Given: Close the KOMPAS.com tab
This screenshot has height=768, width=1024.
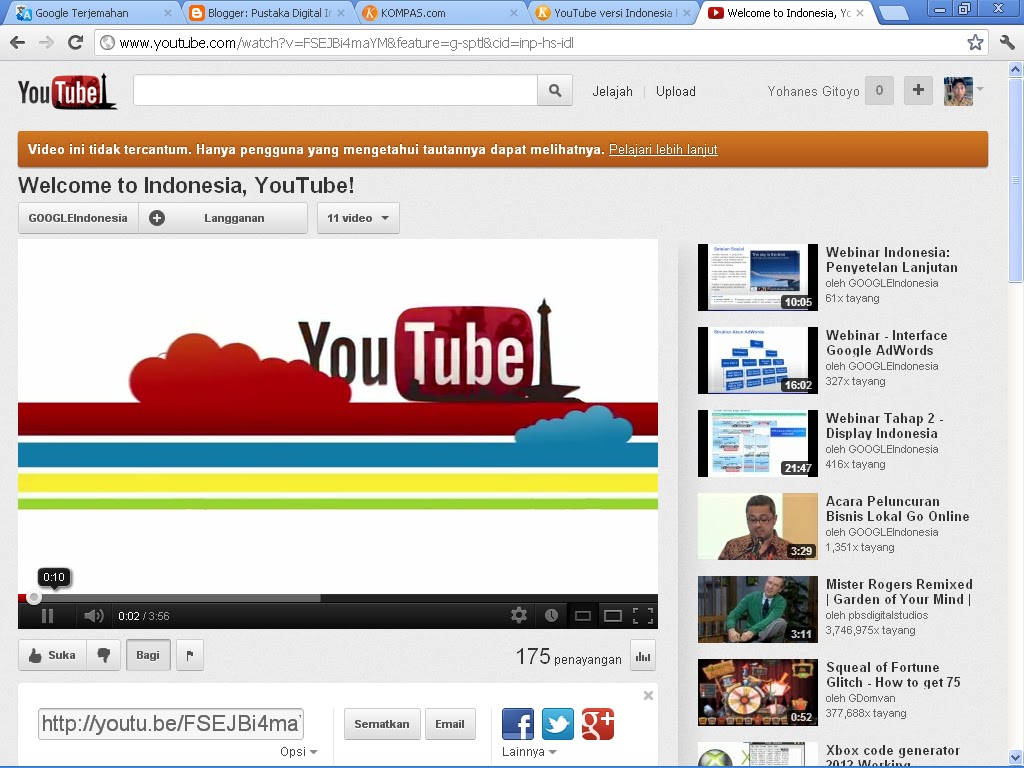Looking at the screenshot, I should pos(514,12).
